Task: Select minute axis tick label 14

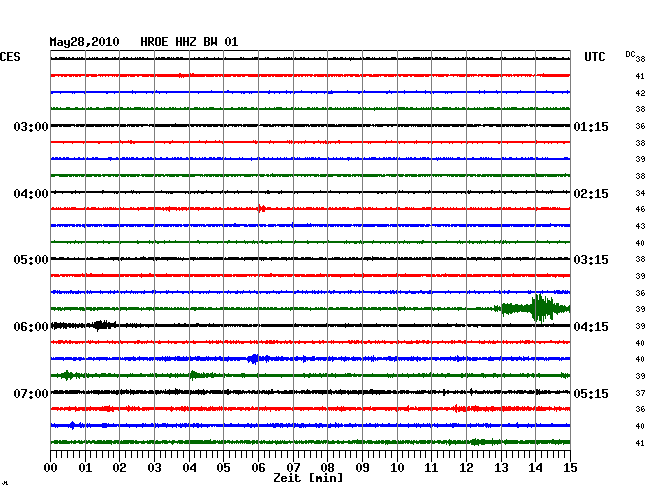Action: [x=535, y=467]
